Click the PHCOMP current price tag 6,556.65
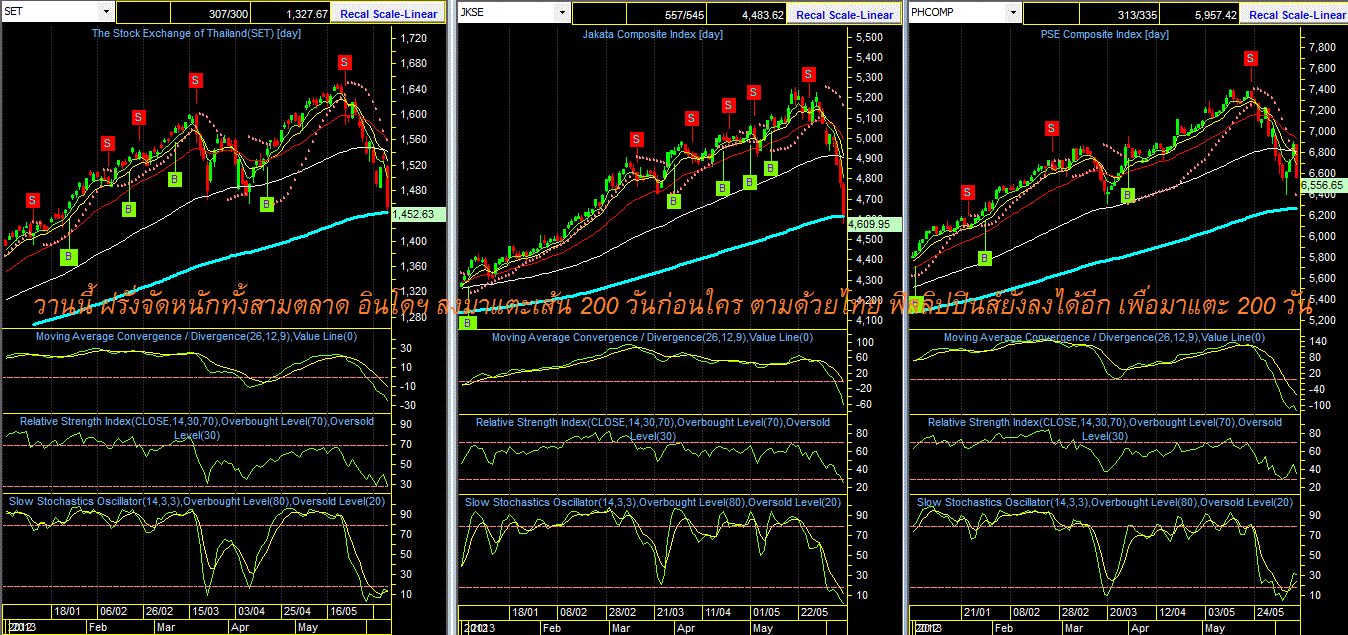The height and width of the screenshot is (635, 1348). (x=1323, y=186)
